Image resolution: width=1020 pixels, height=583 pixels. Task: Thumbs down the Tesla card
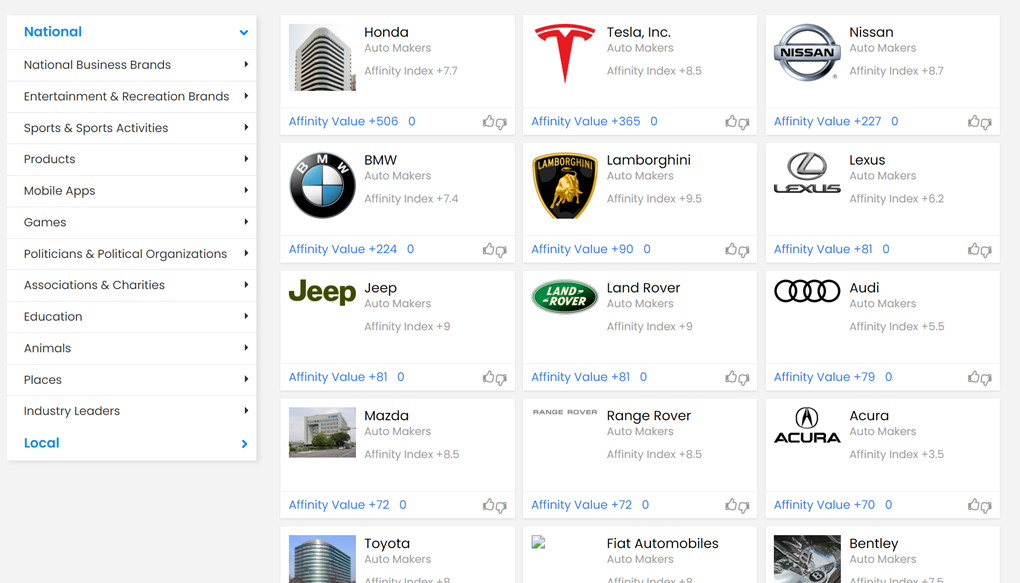pos(744,123)
